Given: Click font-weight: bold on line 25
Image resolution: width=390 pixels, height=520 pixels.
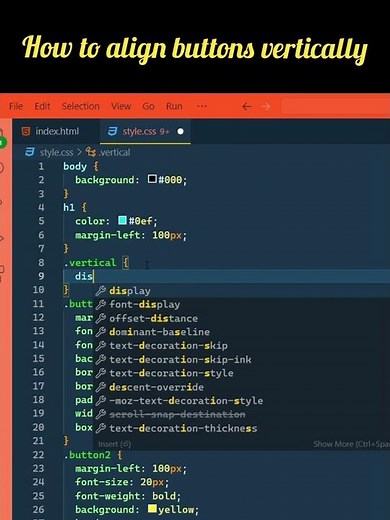Looking at the screenshot, I should (128, 496).
